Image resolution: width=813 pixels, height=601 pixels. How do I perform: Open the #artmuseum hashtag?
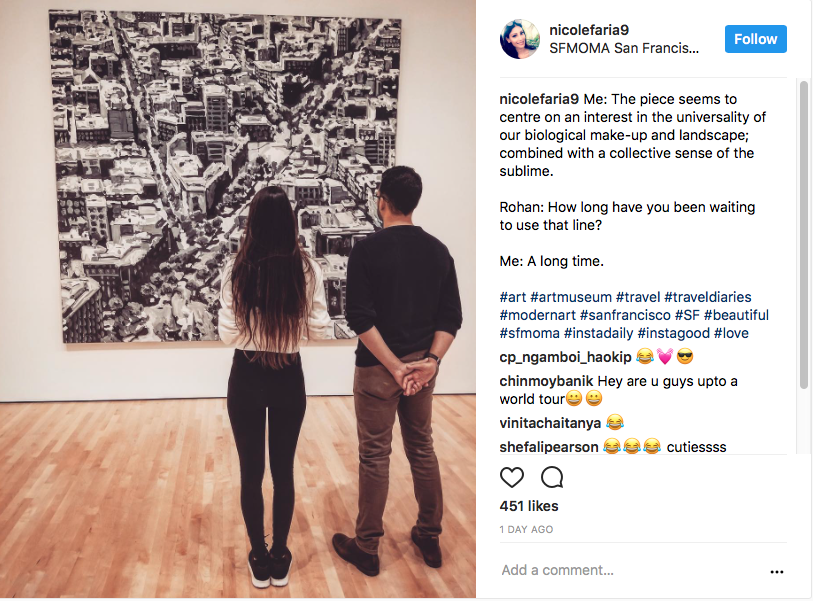[x=571, y=297]
